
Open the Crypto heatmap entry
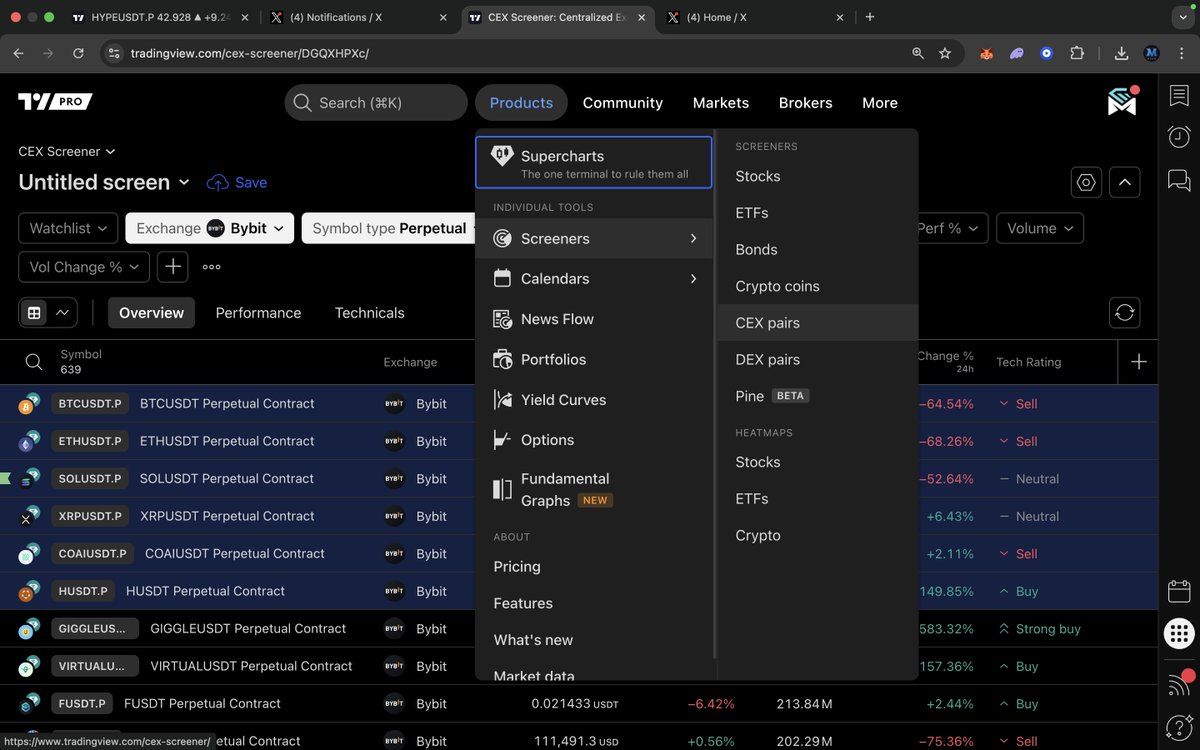pyautogui.click(x=818, y=536)
